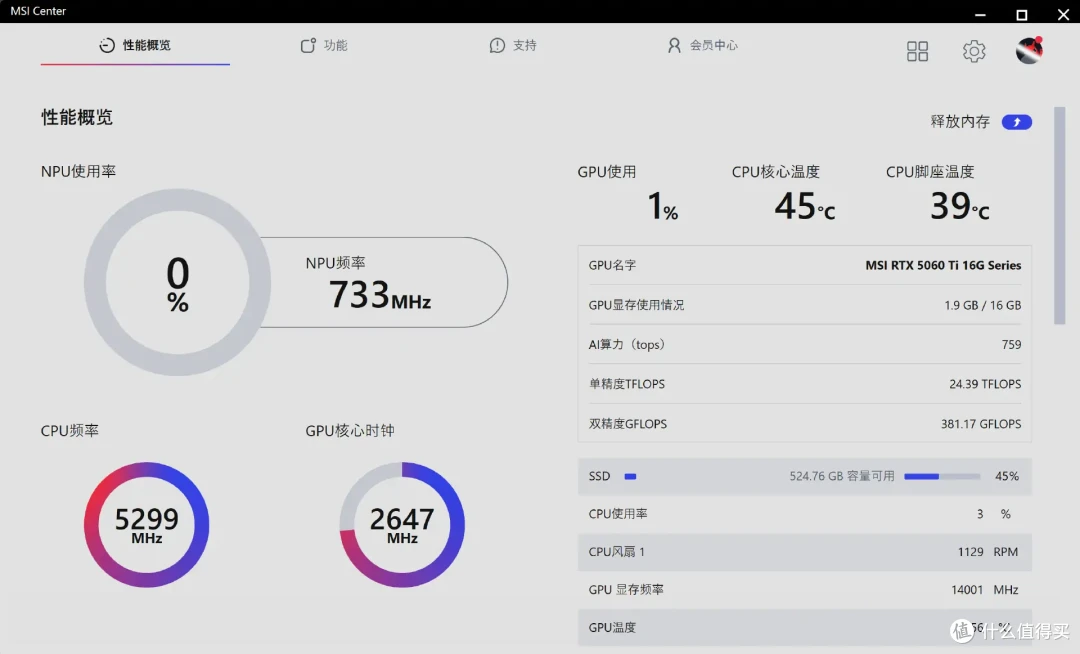Select the CPU风扇 1 row
The height and width of the screenshot is (654, 1080).
tap(804, 552)
